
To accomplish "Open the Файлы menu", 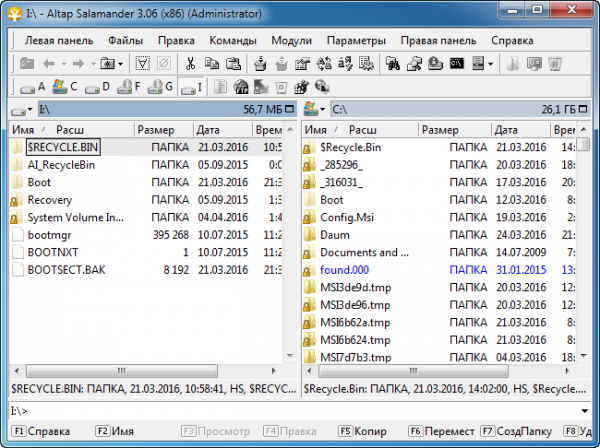I will pyautogui.click(x=126, y=41).
